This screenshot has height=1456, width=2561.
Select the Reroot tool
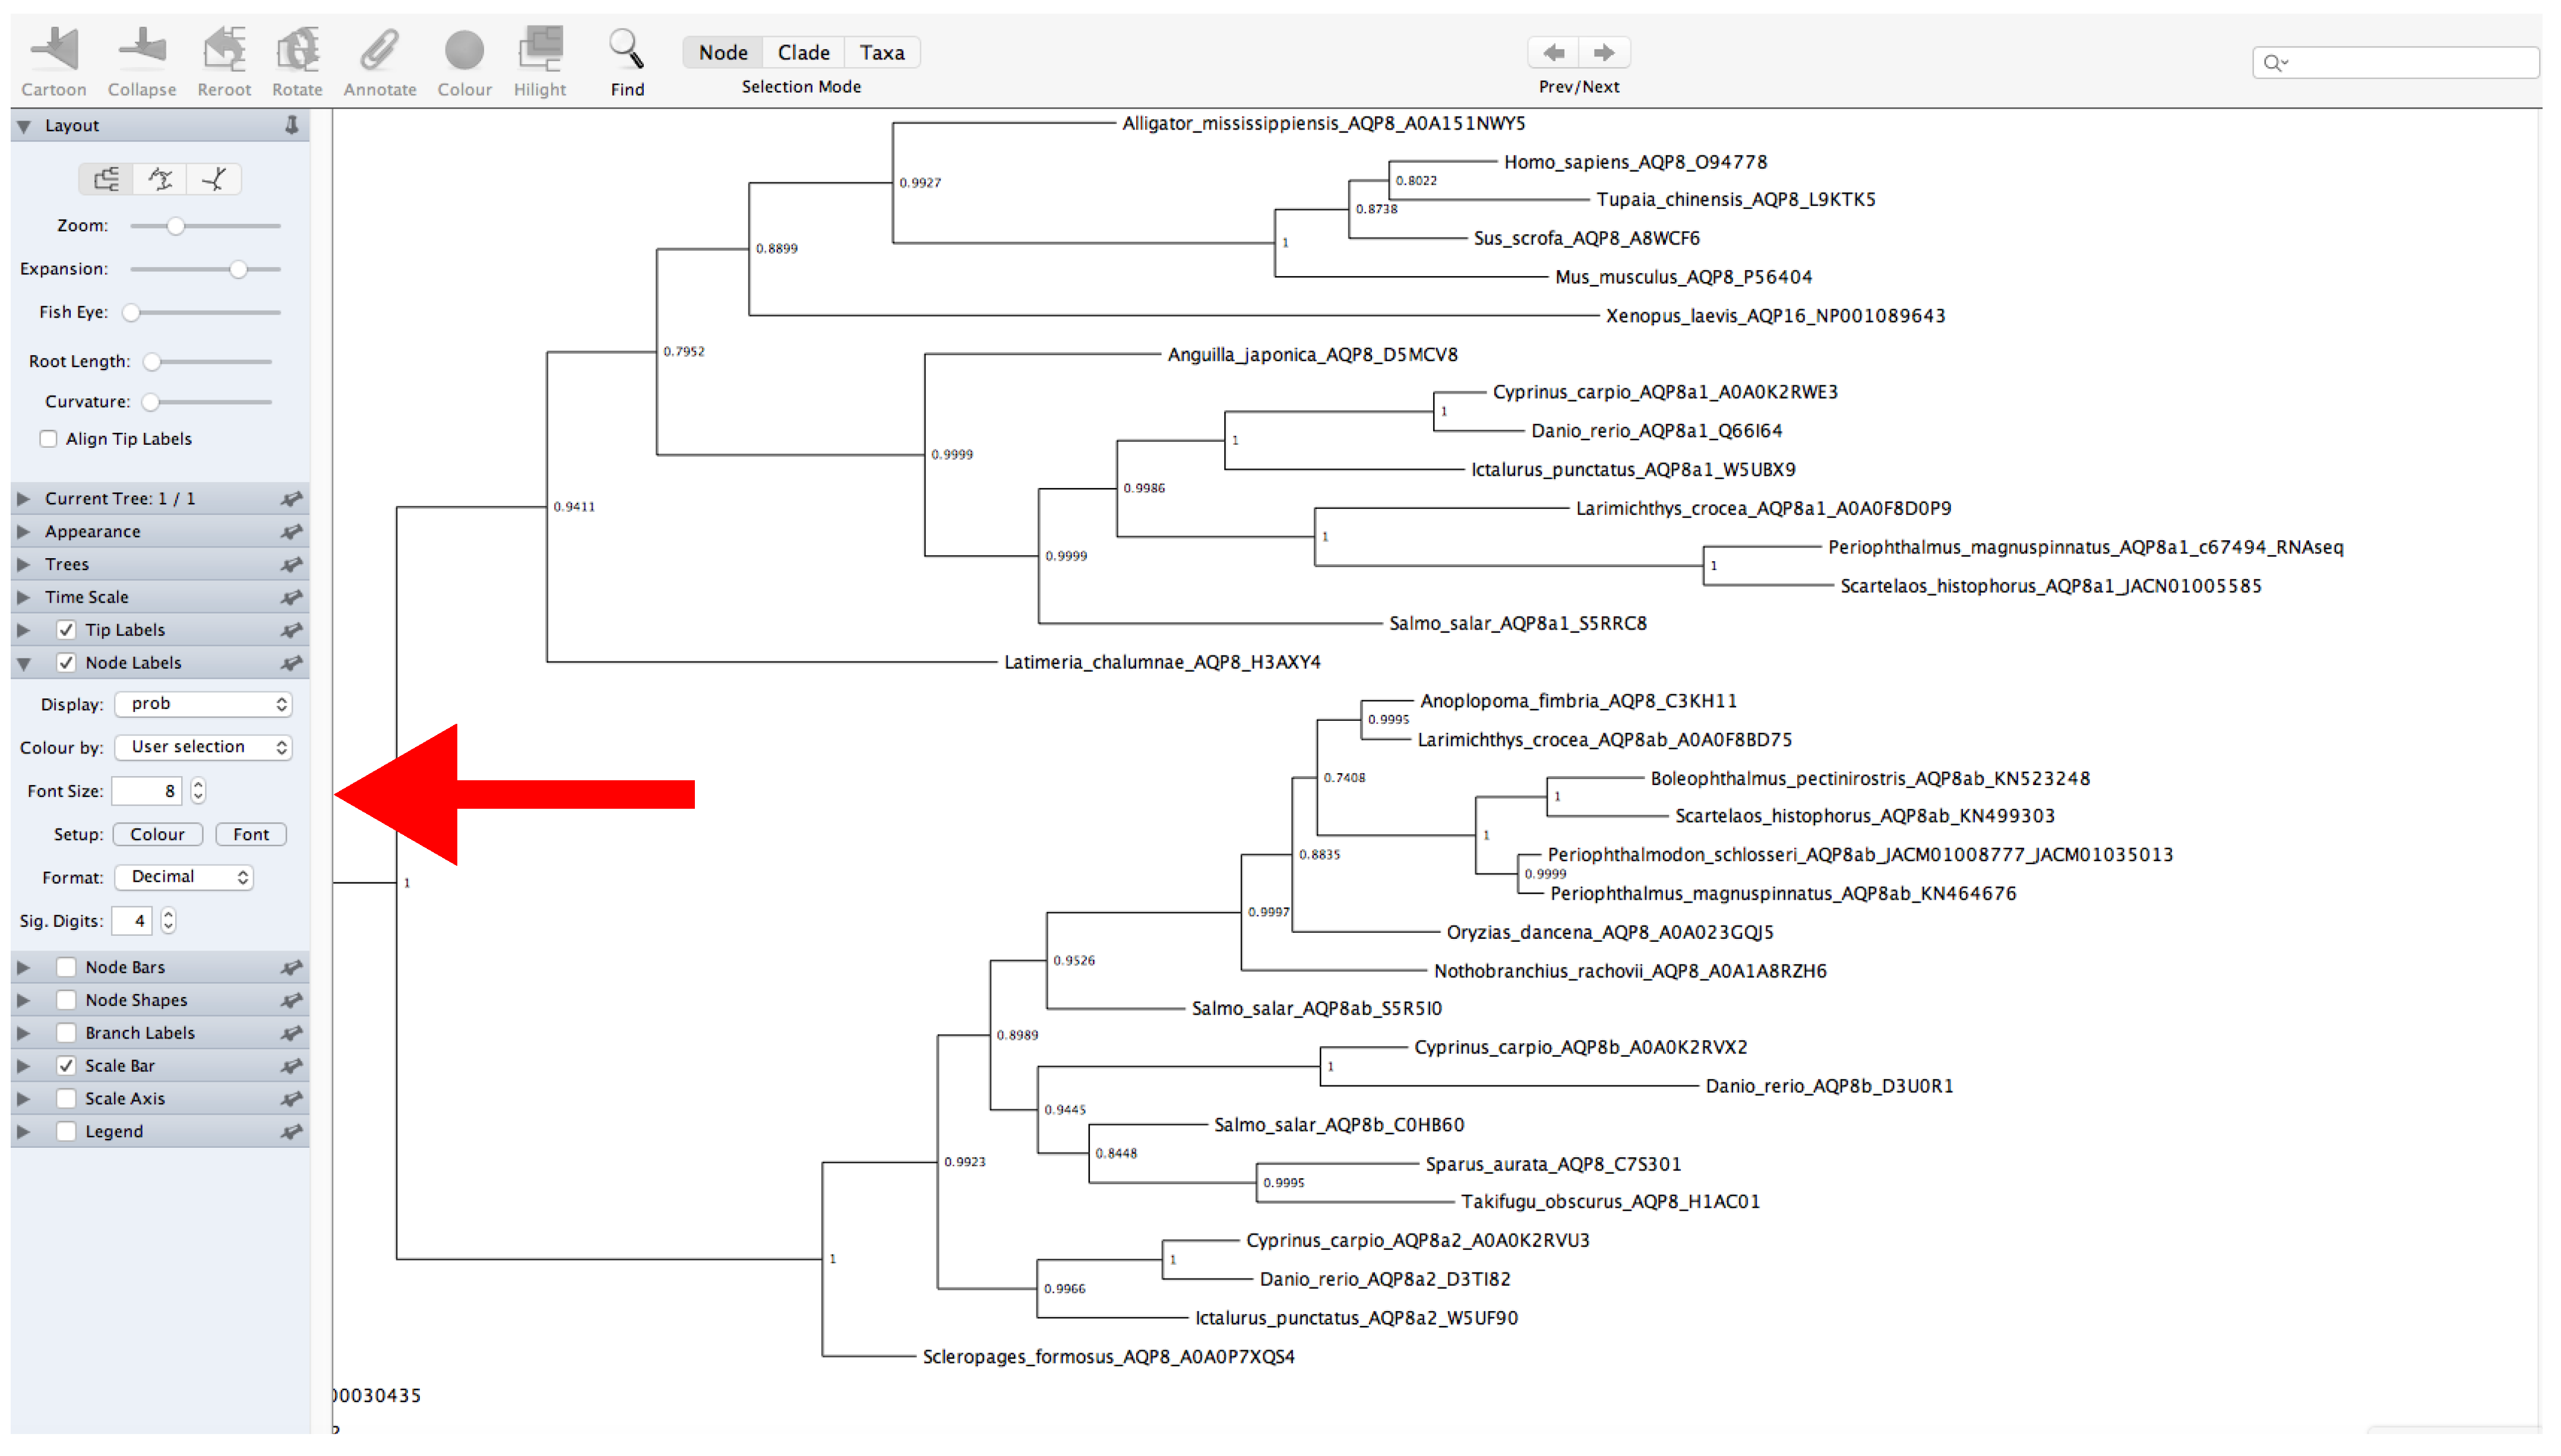tap(224, 50)
